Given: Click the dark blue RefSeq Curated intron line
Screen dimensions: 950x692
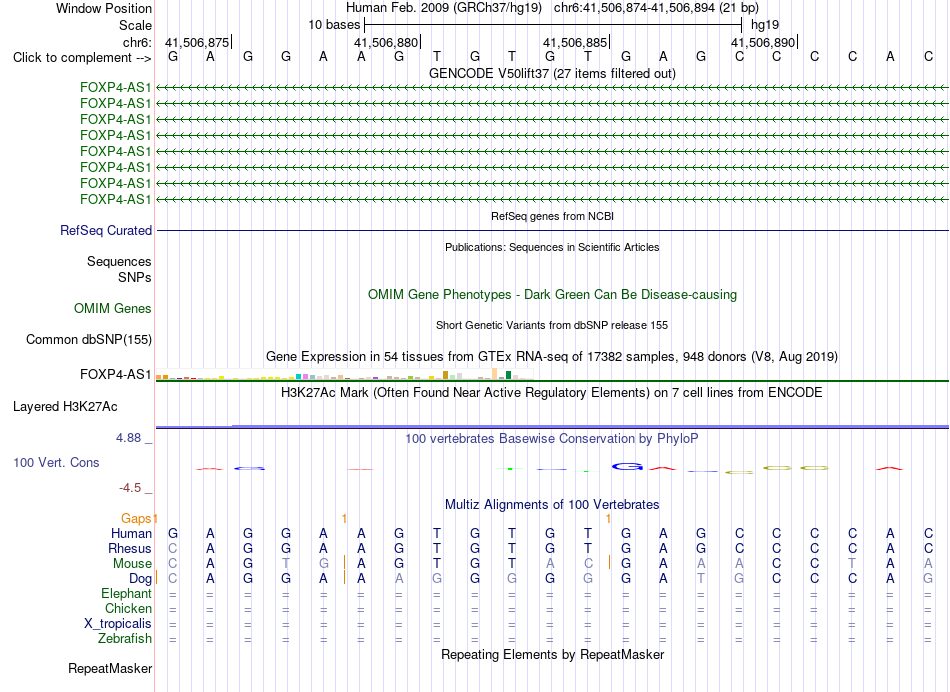Looking at the screenshot, I should point(552,230).
